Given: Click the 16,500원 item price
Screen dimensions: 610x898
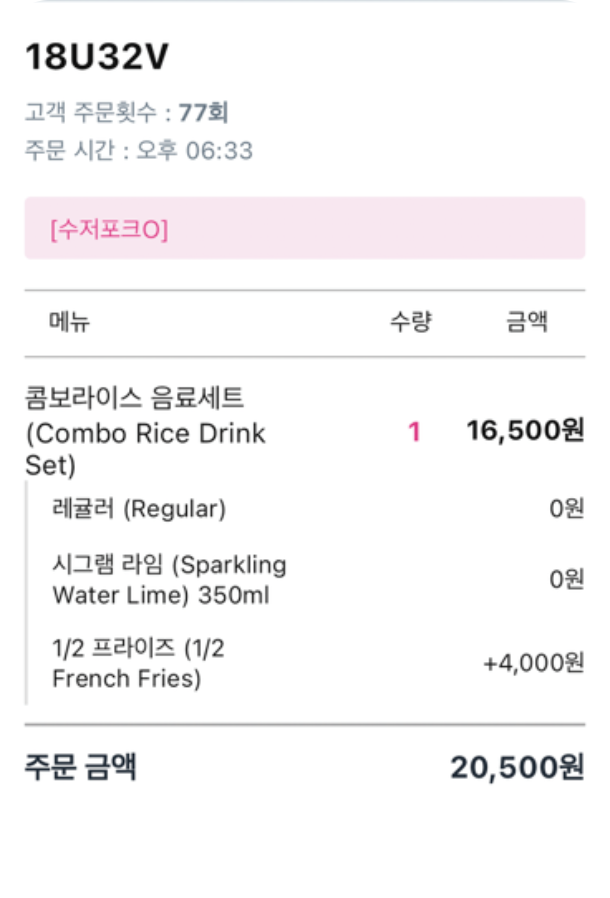Looking at the screenshot, I should [x=525, y=431].
